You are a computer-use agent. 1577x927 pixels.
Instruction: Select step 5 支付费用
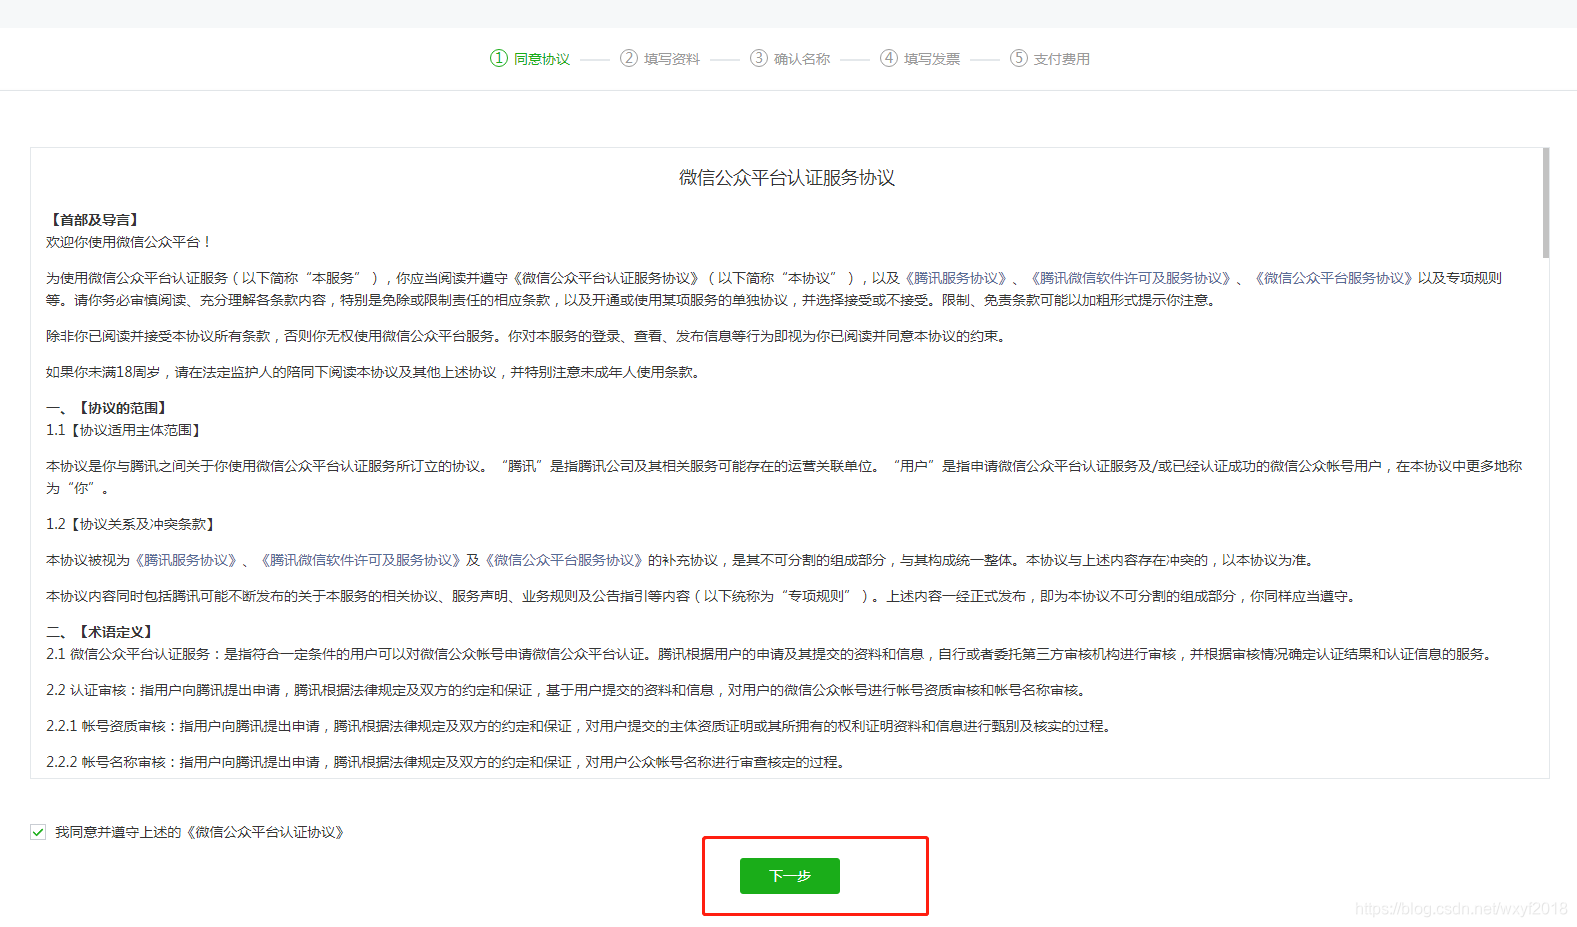click(1050, 59)
